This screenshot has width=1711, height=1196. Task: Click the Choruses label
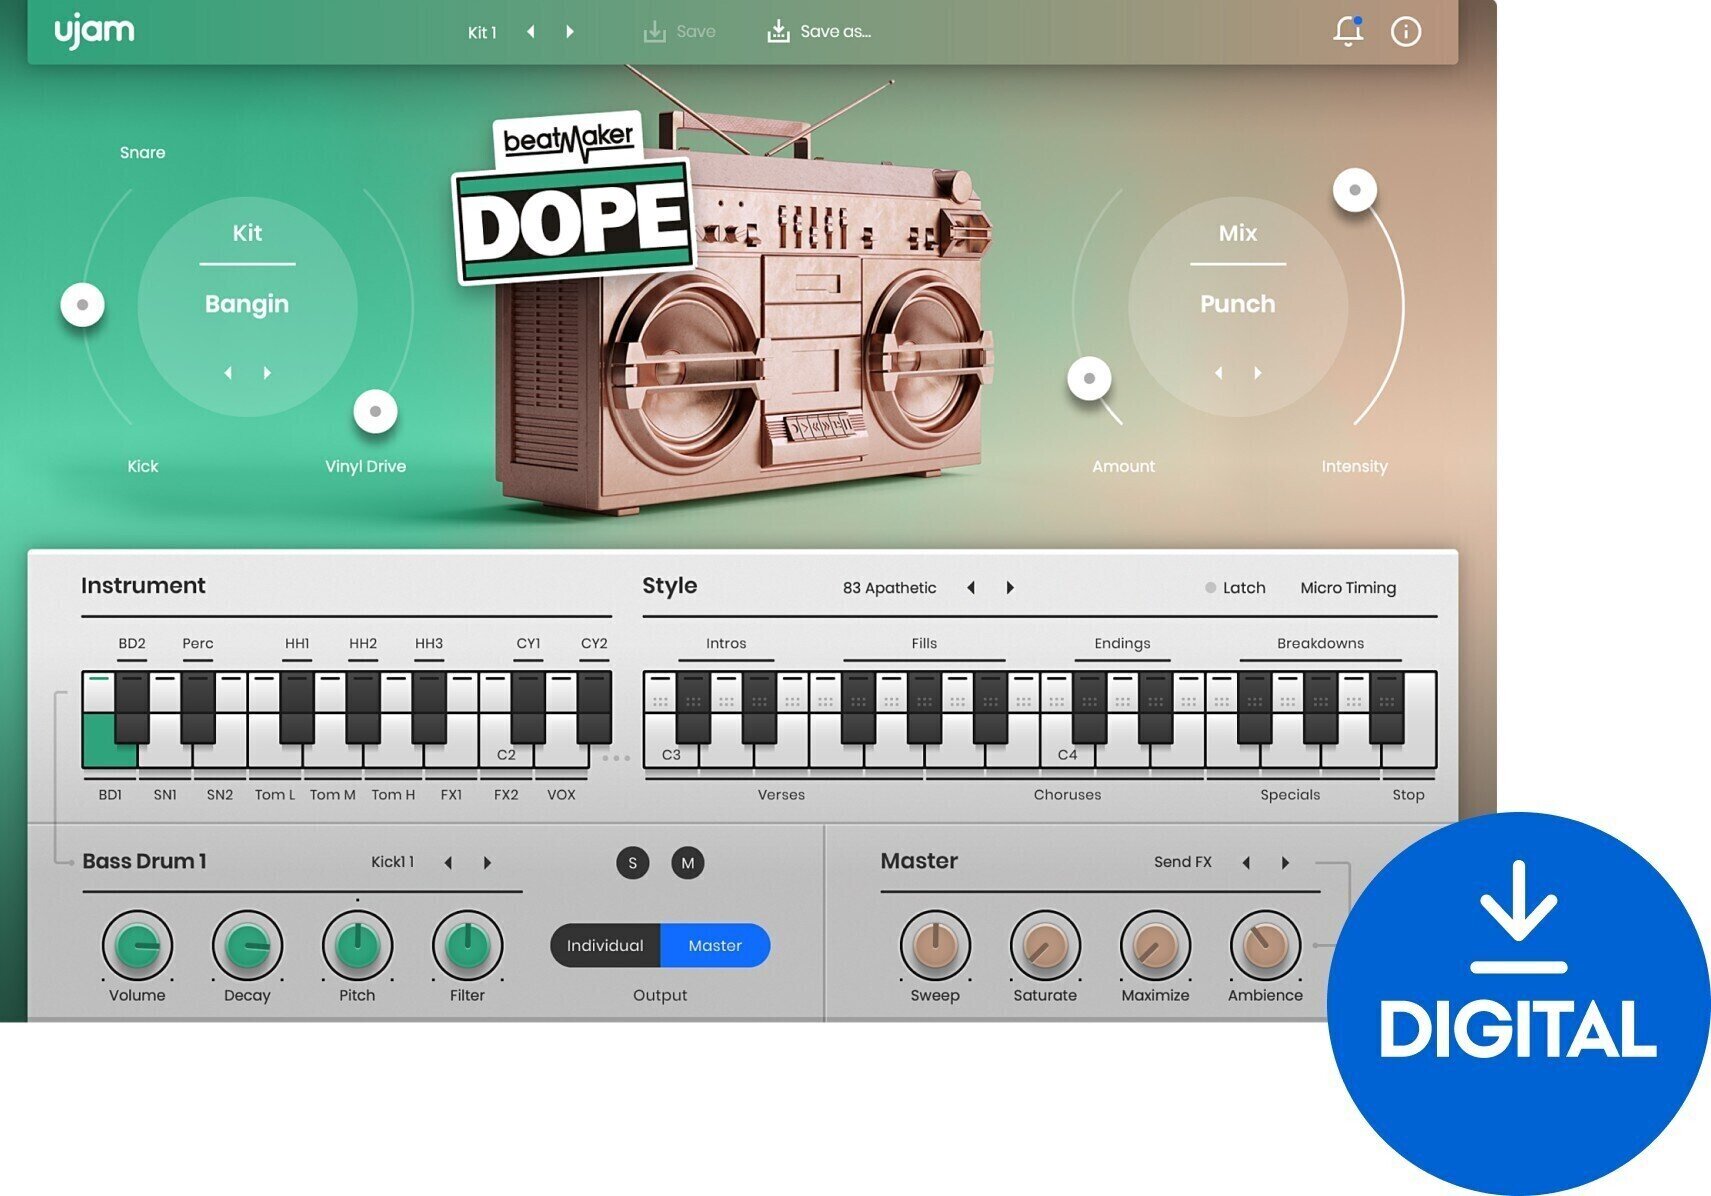point(1067,795)
